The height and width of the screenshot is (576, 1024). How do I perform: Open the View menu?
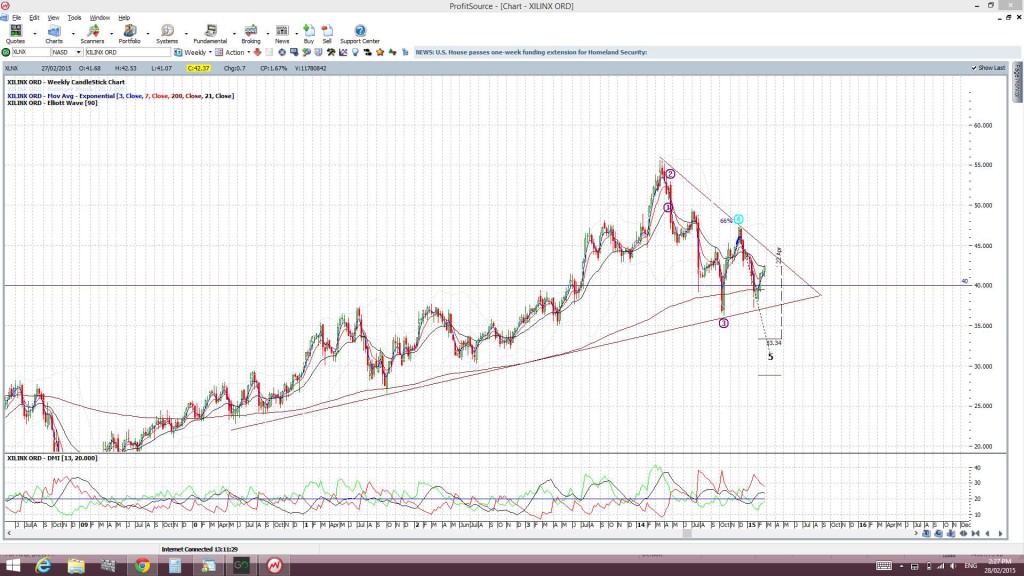point(53,18)
